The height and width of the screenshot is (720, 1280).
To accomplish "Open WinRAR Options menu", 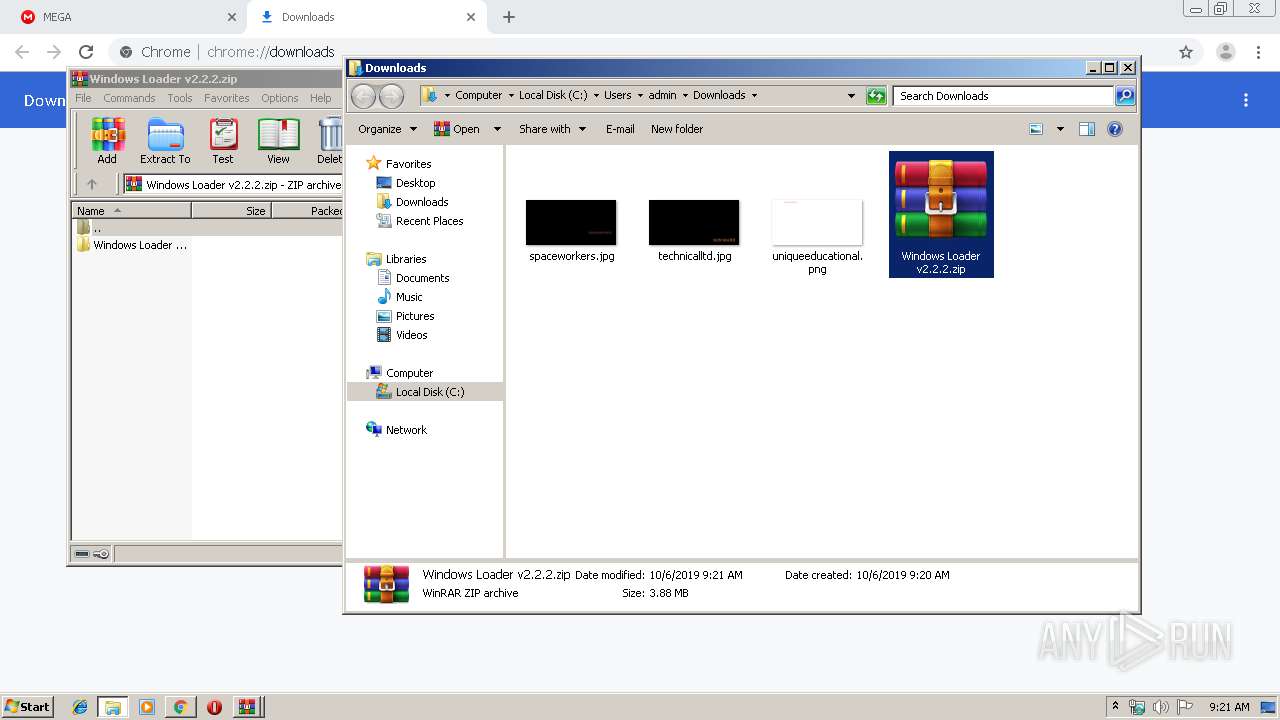I will tap(280, 98).
